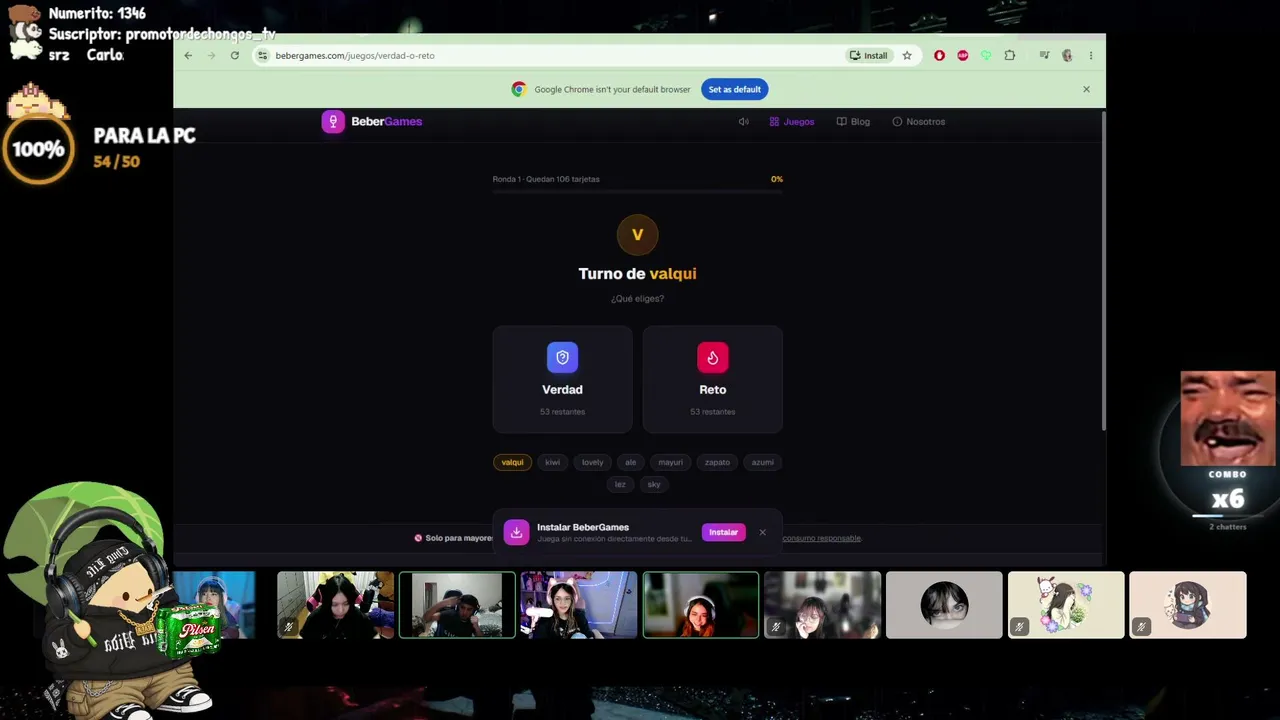Click the BeberGames logo icon
The width and height of the screenshot is (1280, 720).
(x=333, y=121)
